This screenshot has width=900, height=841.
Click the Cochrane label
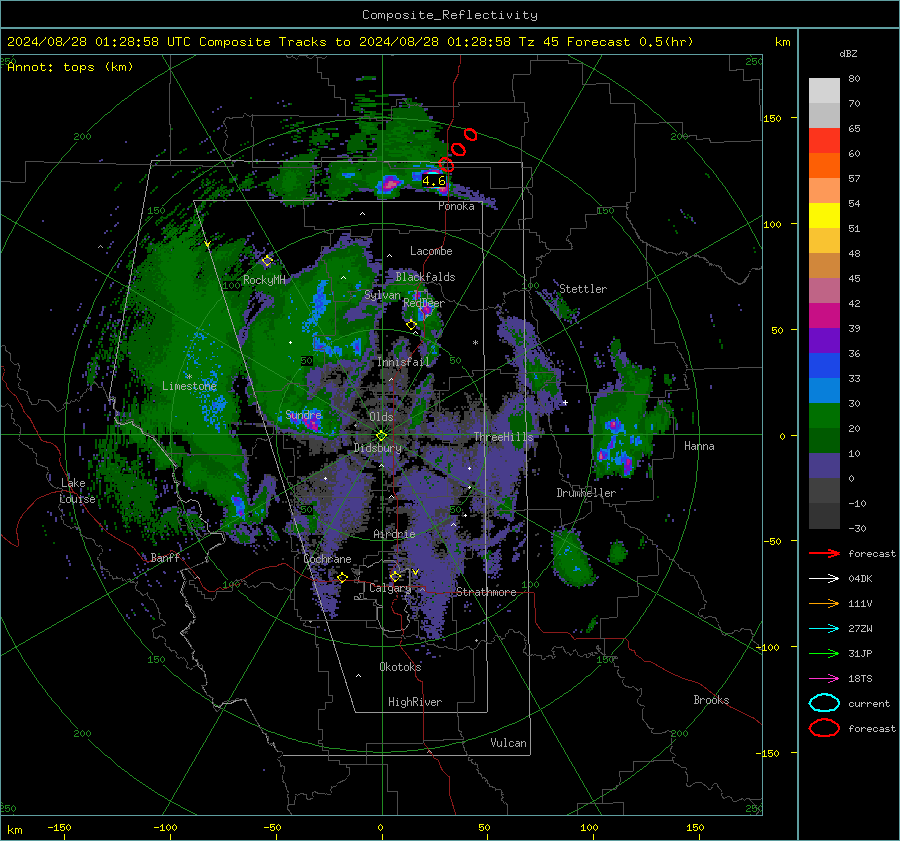pyautogui.click(x=327, y=559)
